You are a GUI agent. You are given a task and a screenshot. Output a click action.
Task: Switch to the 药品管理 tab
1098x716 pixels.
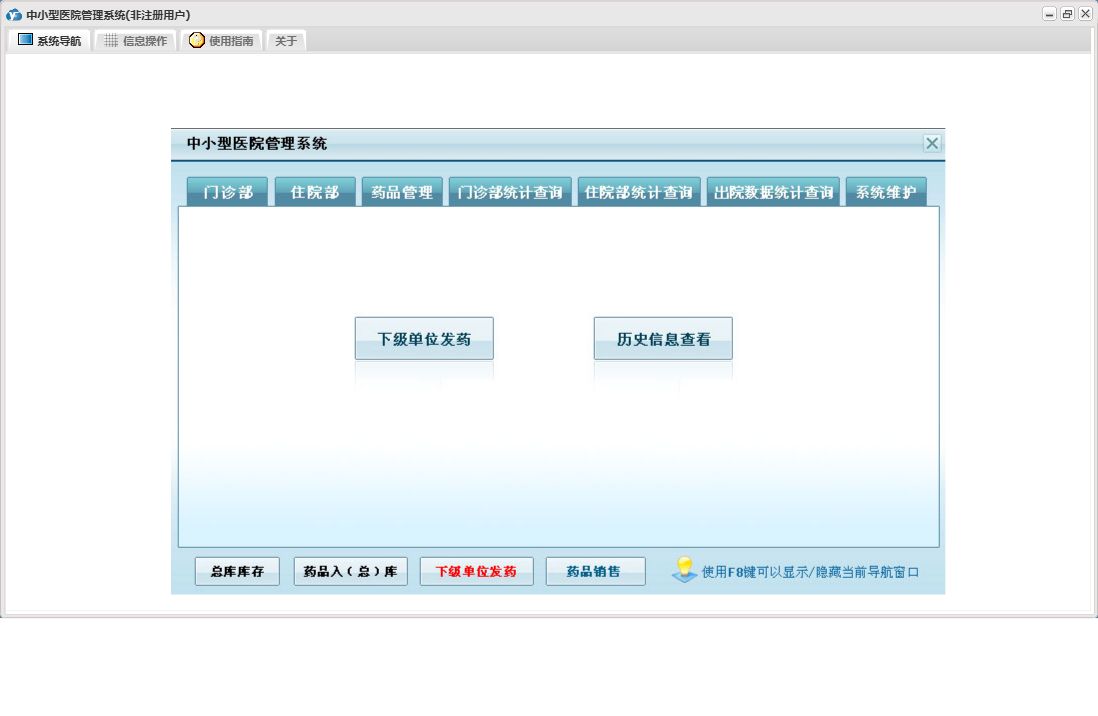402,192
